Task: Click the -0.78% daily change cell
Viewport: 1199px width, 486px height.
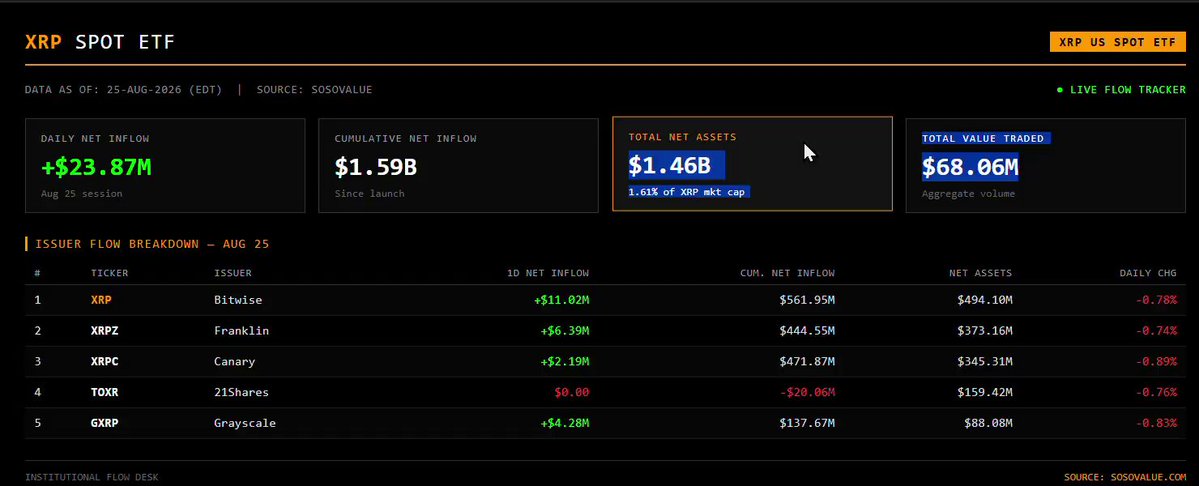Action: (x=1156, y=300)
